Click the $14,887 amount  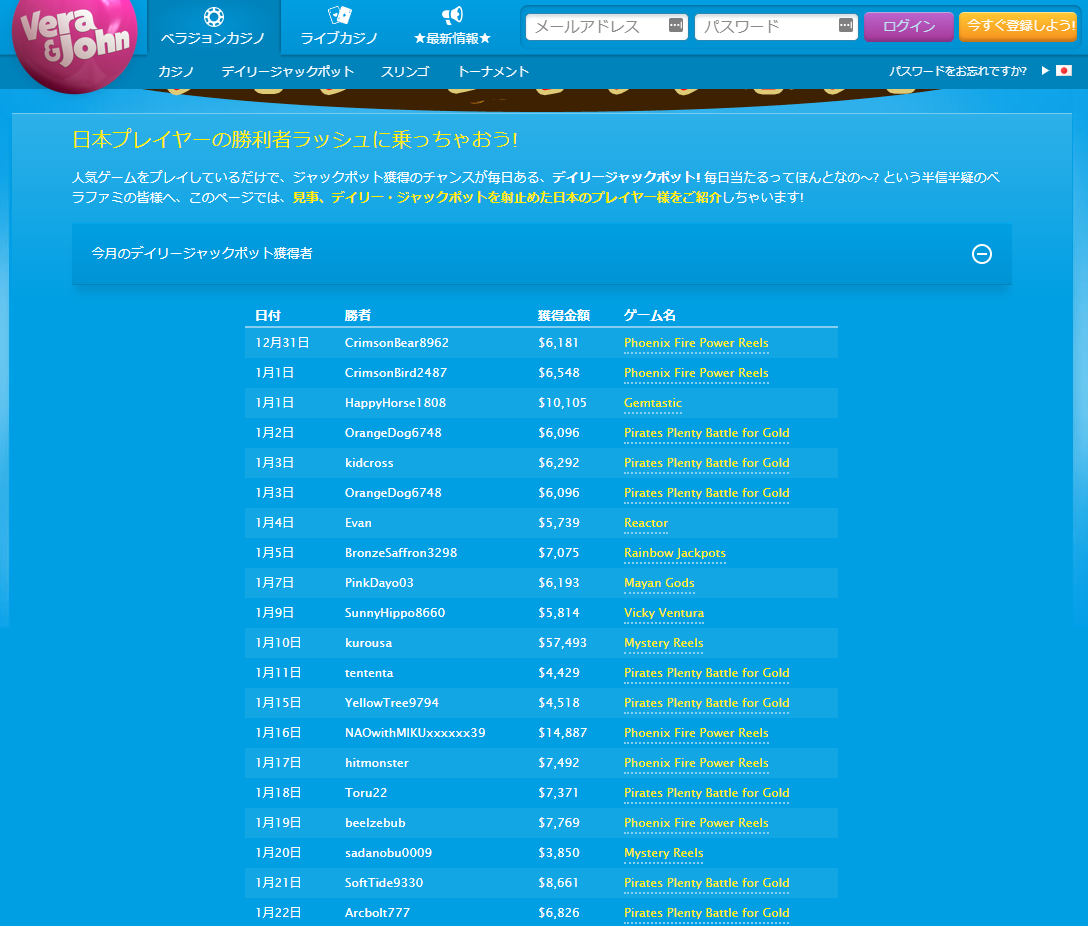pyautogui.click(x=563, y=733)
